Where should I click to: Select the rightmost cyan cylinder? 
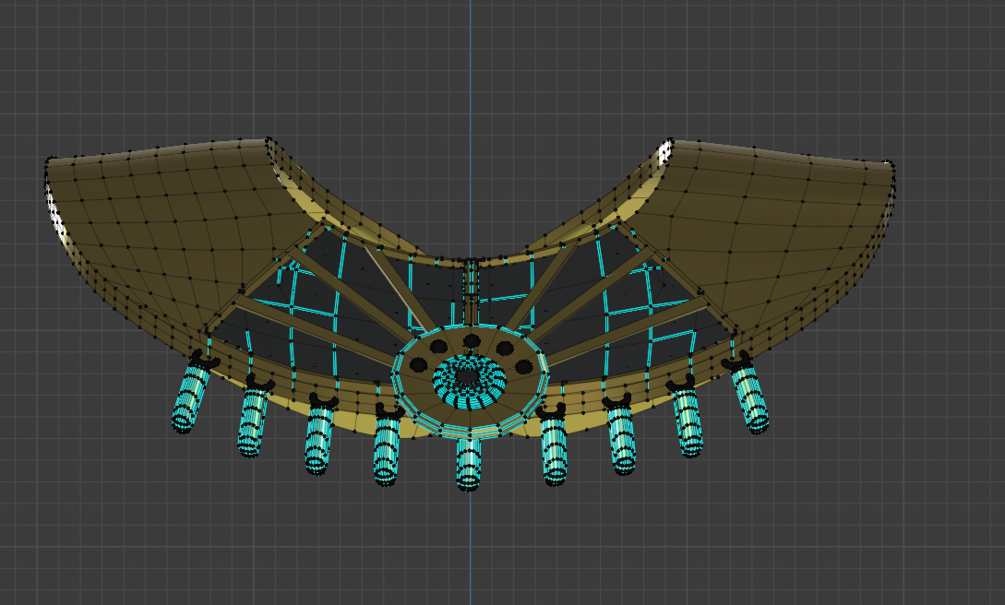(751, 399)
